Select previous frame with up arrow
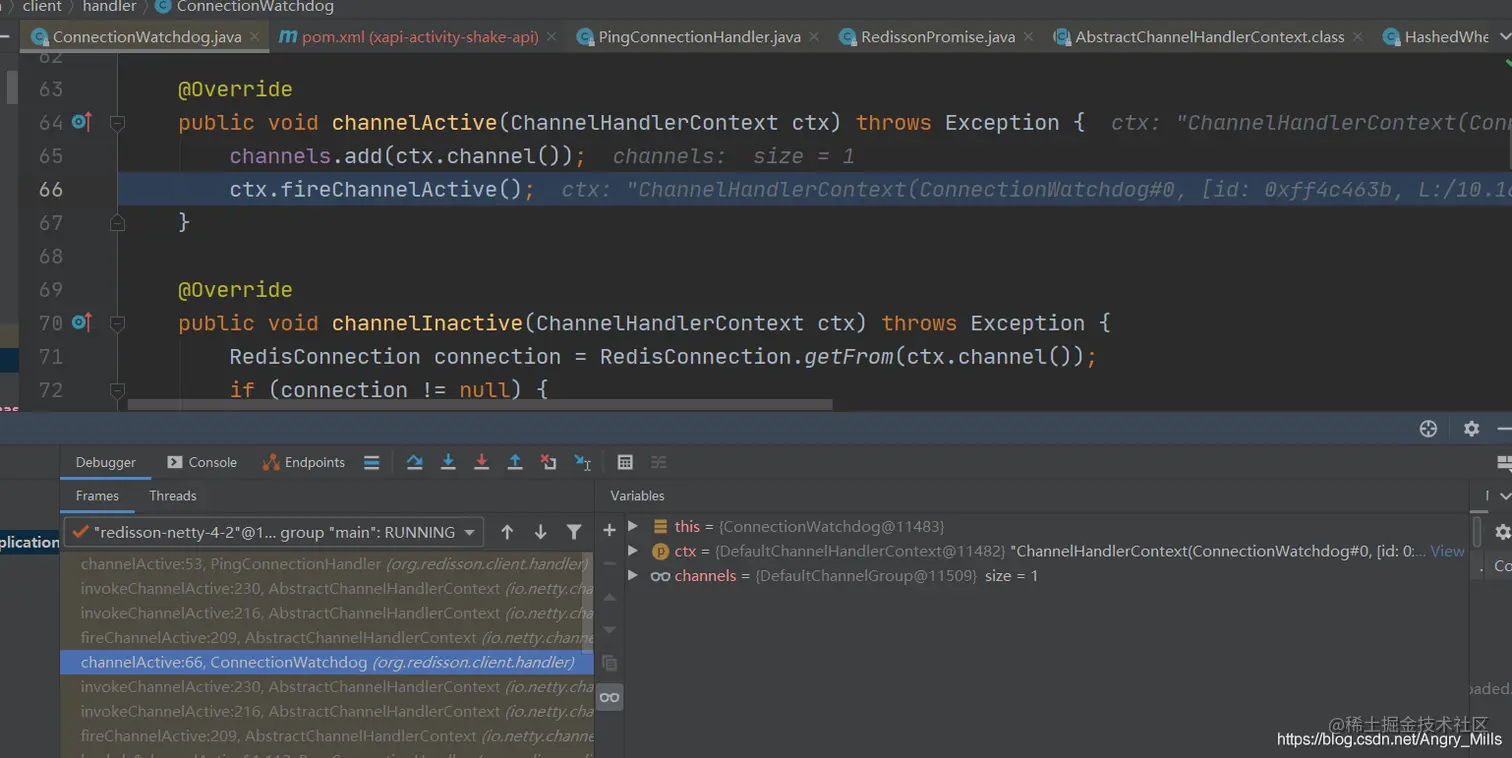The width and height of the screenshot is (1512, 758). [x=507, y=532]
